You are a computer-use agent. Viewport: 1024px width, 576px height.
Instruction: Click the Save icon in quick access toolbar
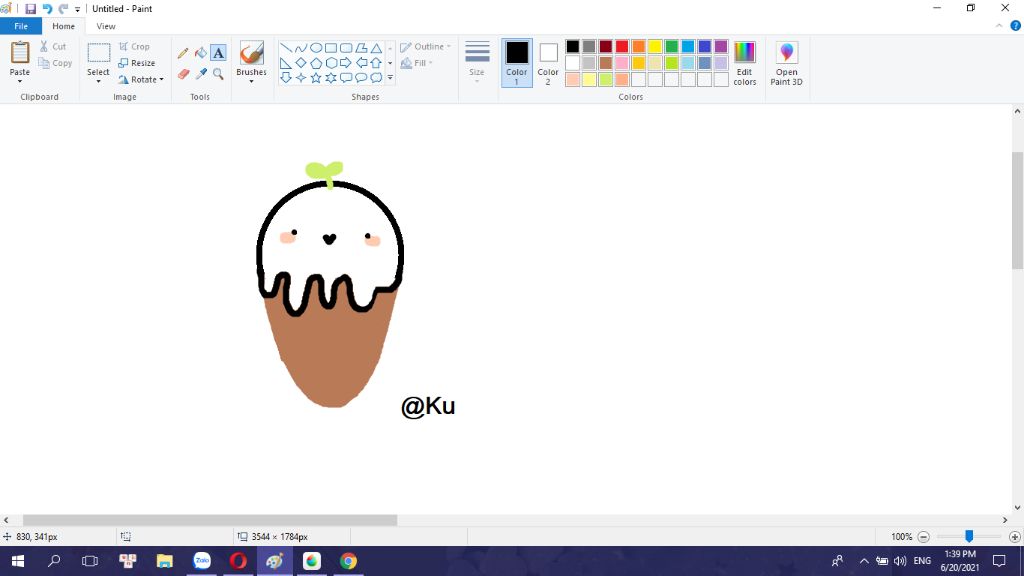pyautogui.click(x=30, y=8)
